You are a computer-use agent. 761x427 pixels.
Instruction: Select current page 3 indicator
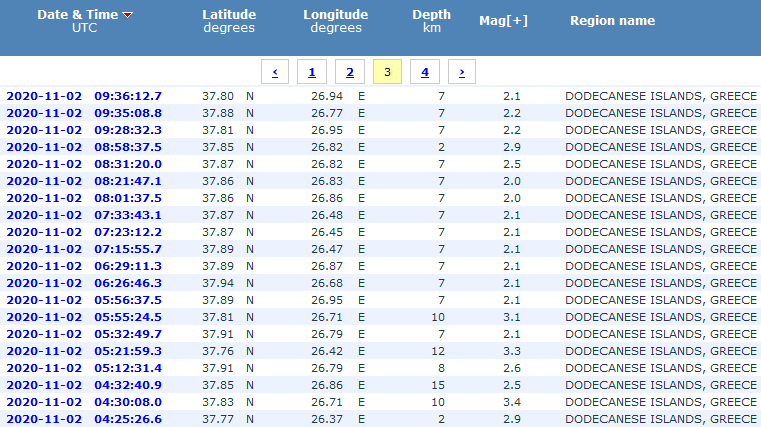(x=387, y=72)
